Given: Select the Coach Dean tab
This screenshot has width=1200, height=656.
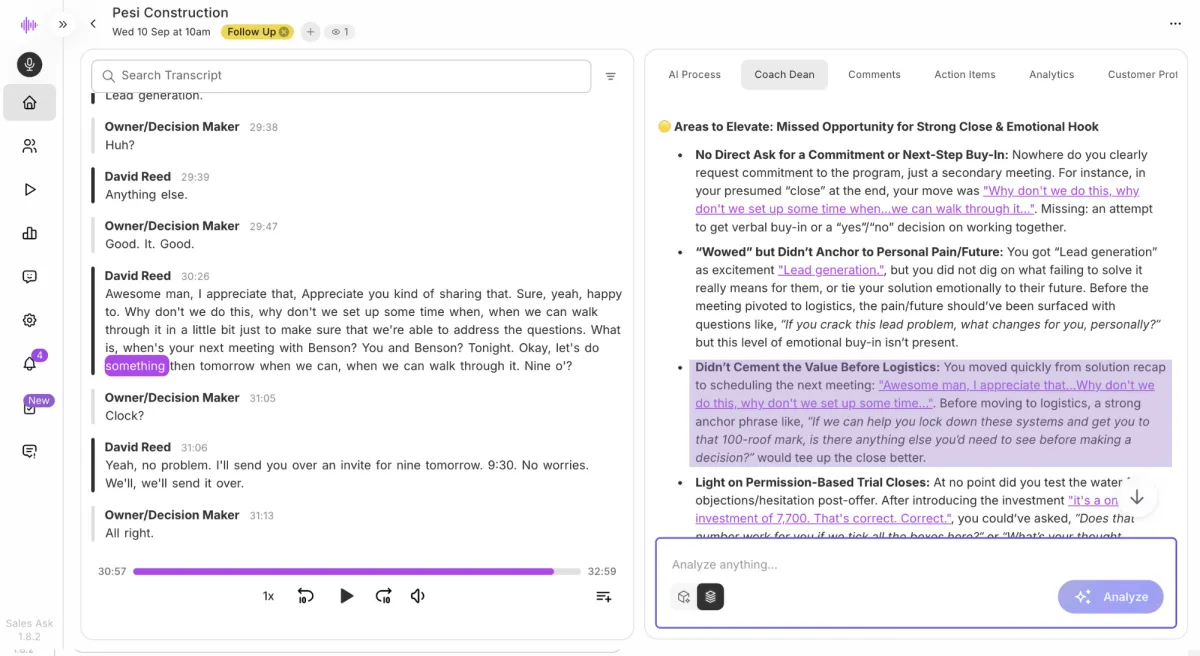Looking at the screenshot, I should 784,75.
